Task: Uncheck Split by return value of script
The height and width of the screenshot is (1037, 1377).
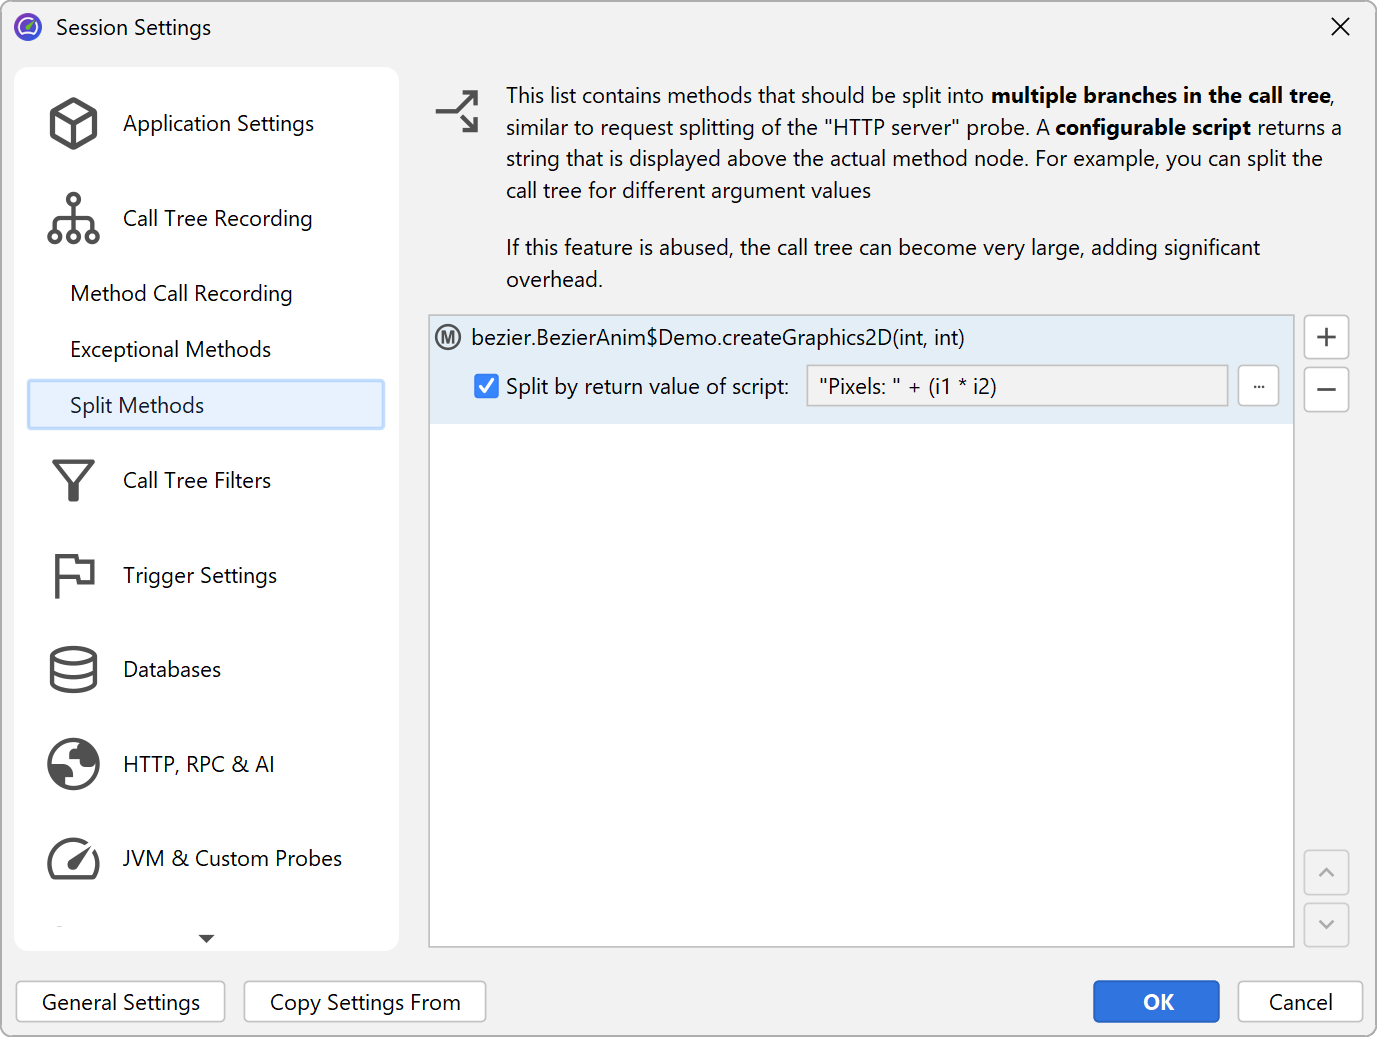Action: tap(487, 386)
